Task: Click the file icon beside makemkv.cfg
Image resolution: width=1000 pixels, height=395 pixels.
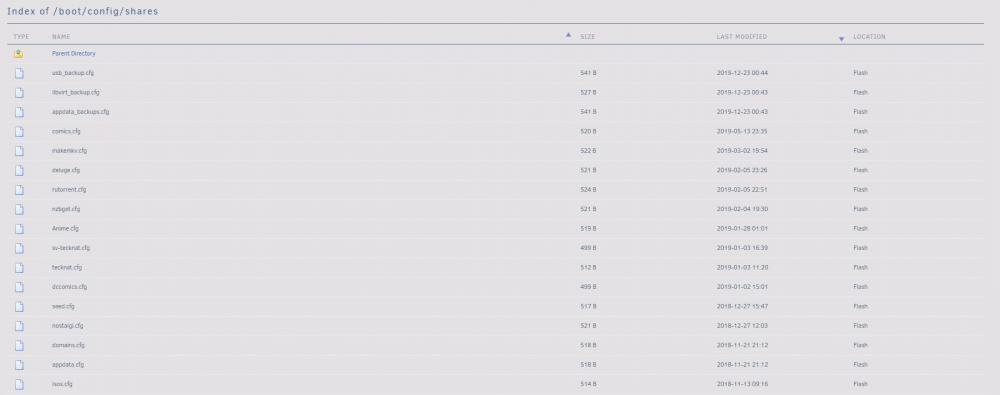Action: pyautogui.click(x=19, y=151)
